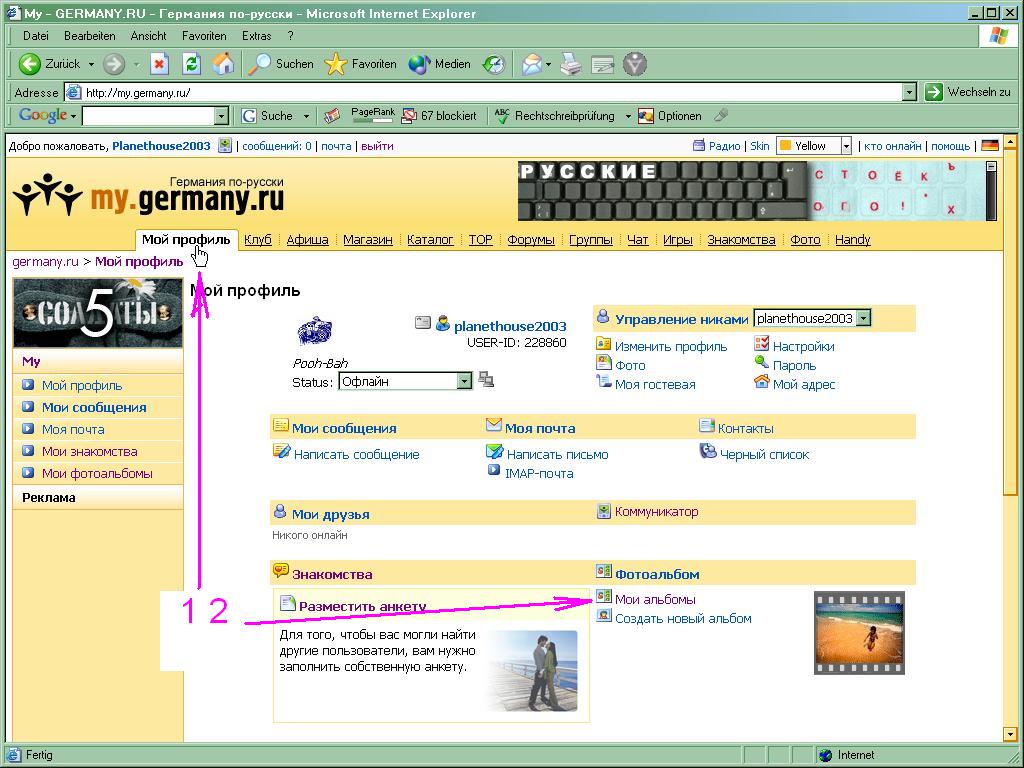Open the IMAP-почта link
The width and height of the screenshot is (1024, 768).
pyautogui.click(x=539, y=473)
